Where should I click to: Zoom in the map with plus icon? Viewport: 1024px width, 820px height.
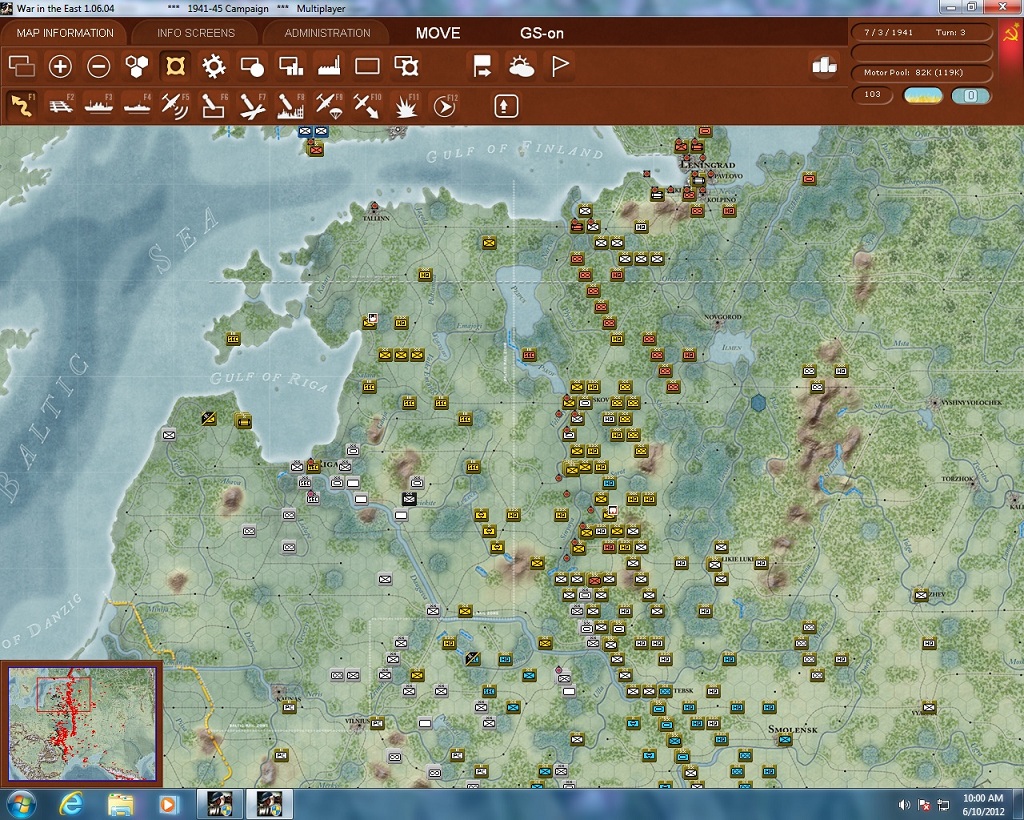(60, 66)
